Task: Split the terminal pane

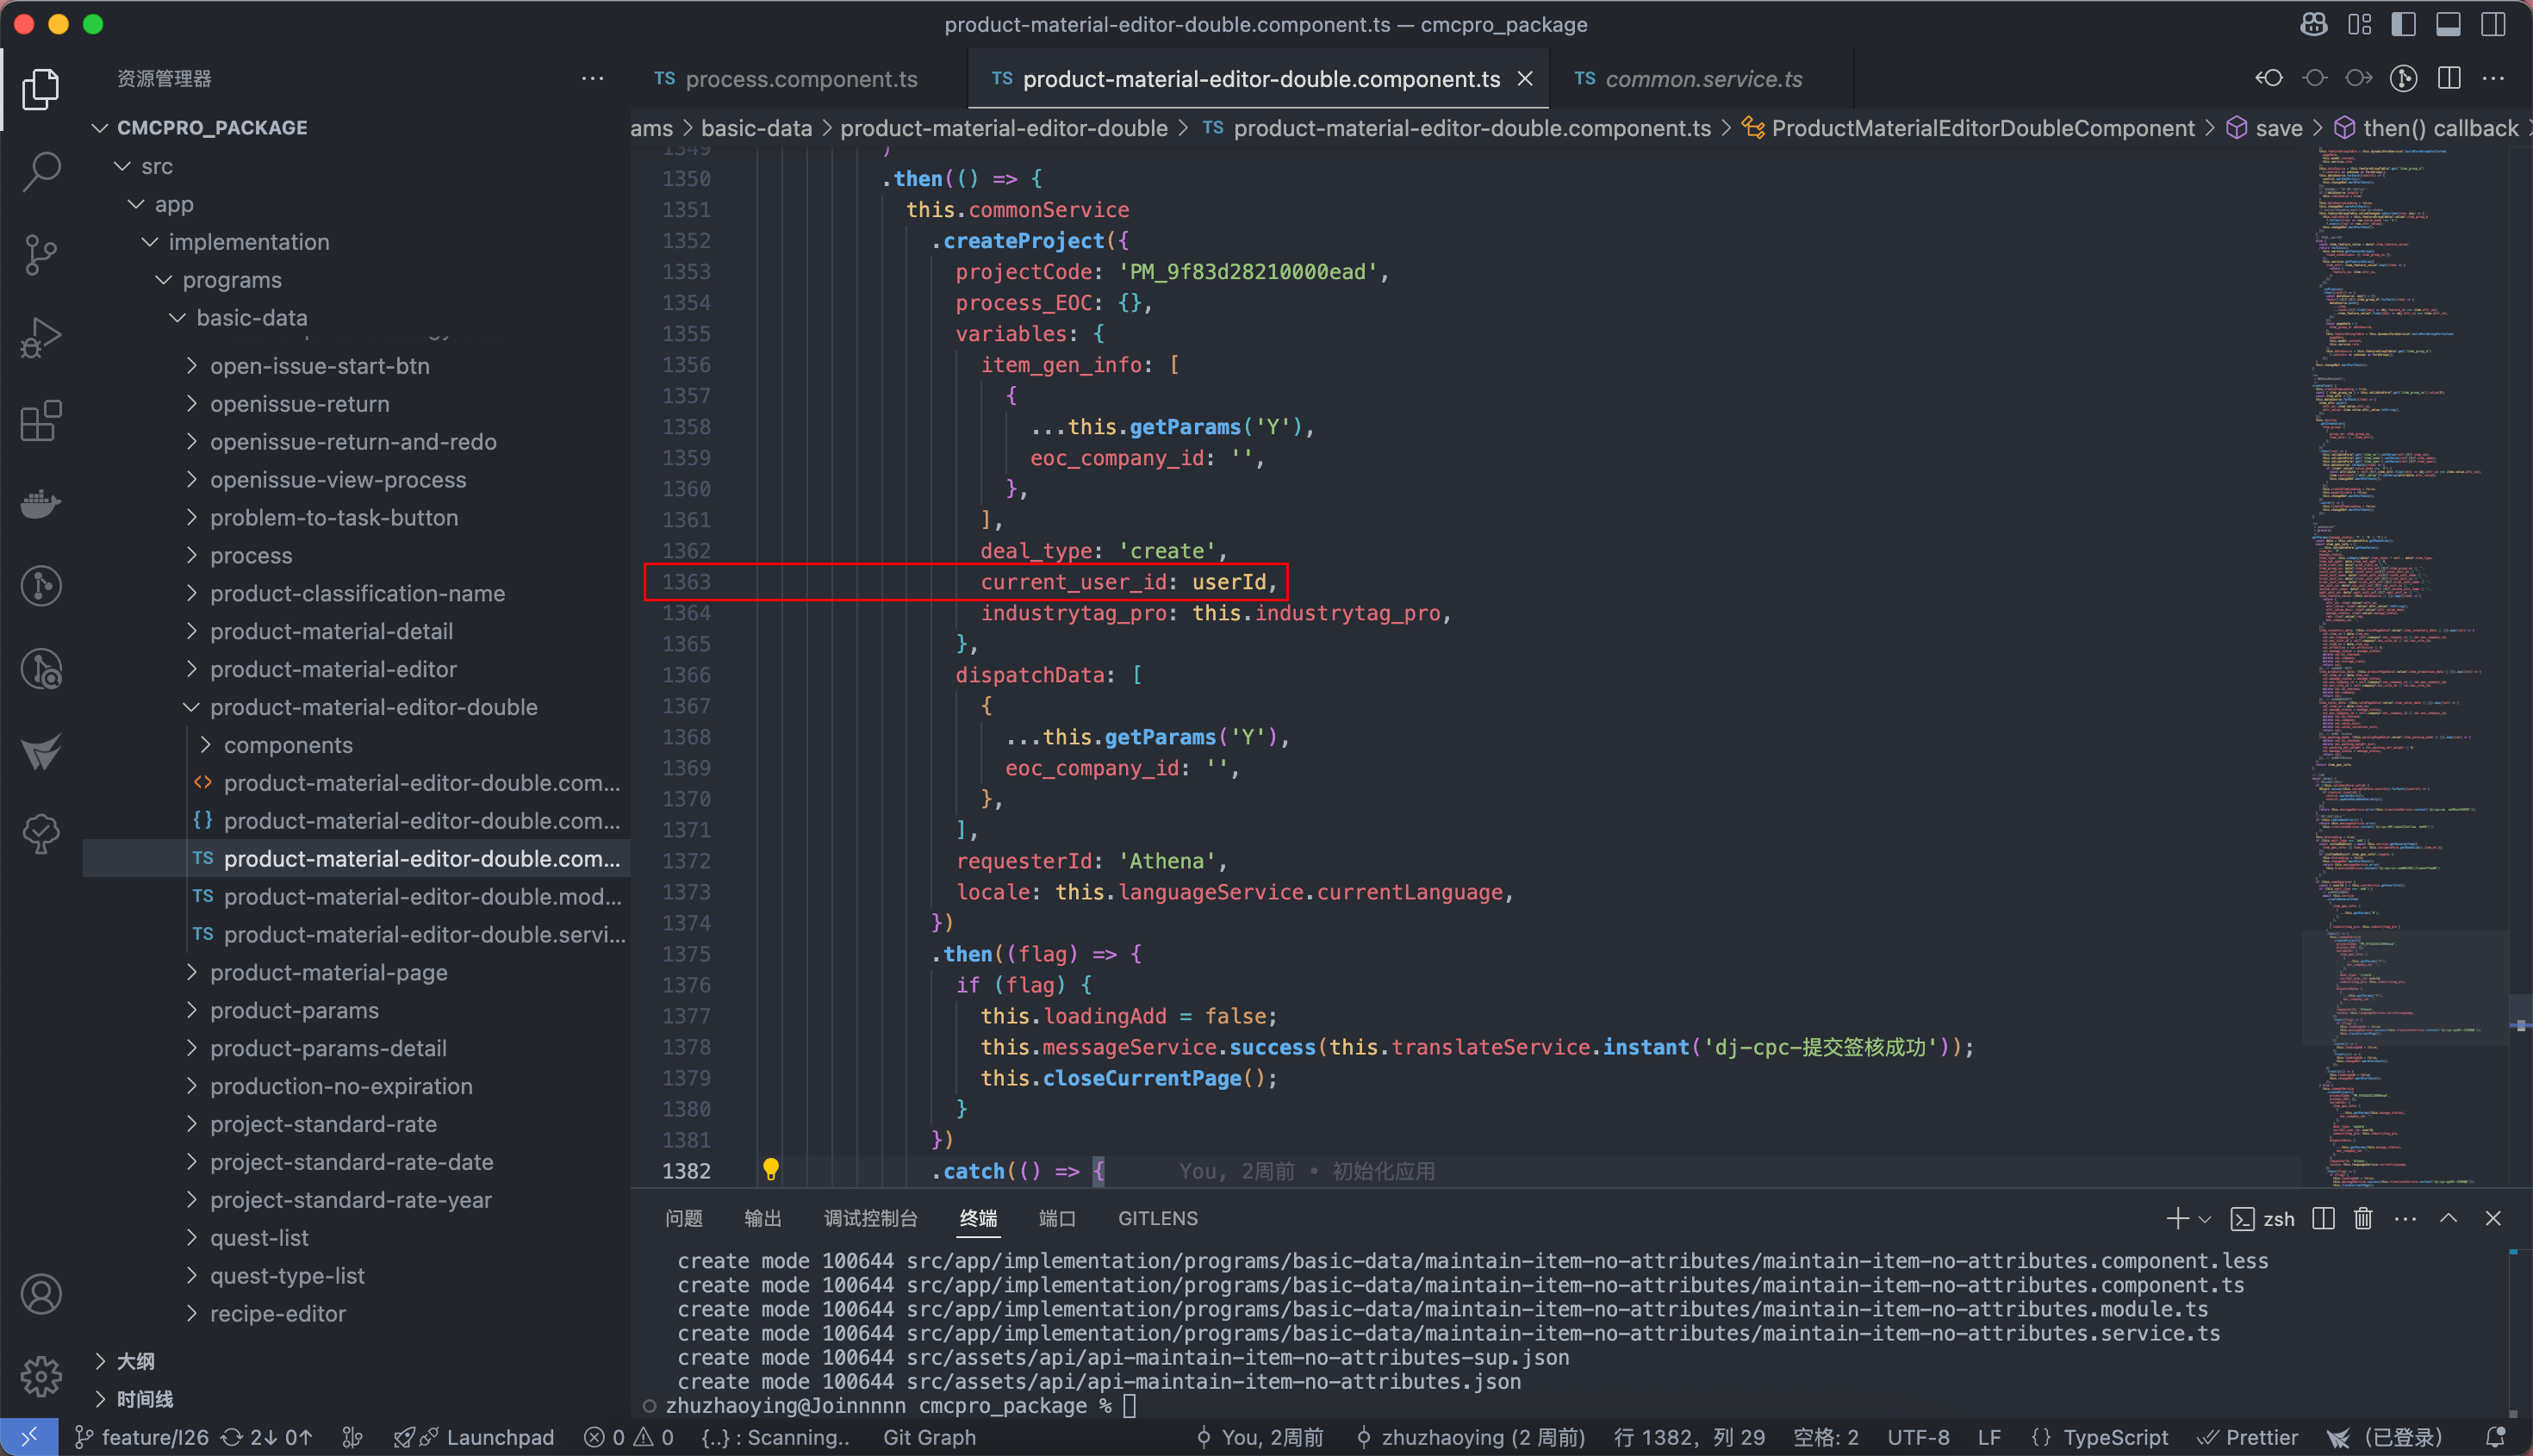Action: (x=2323, y=1218)
